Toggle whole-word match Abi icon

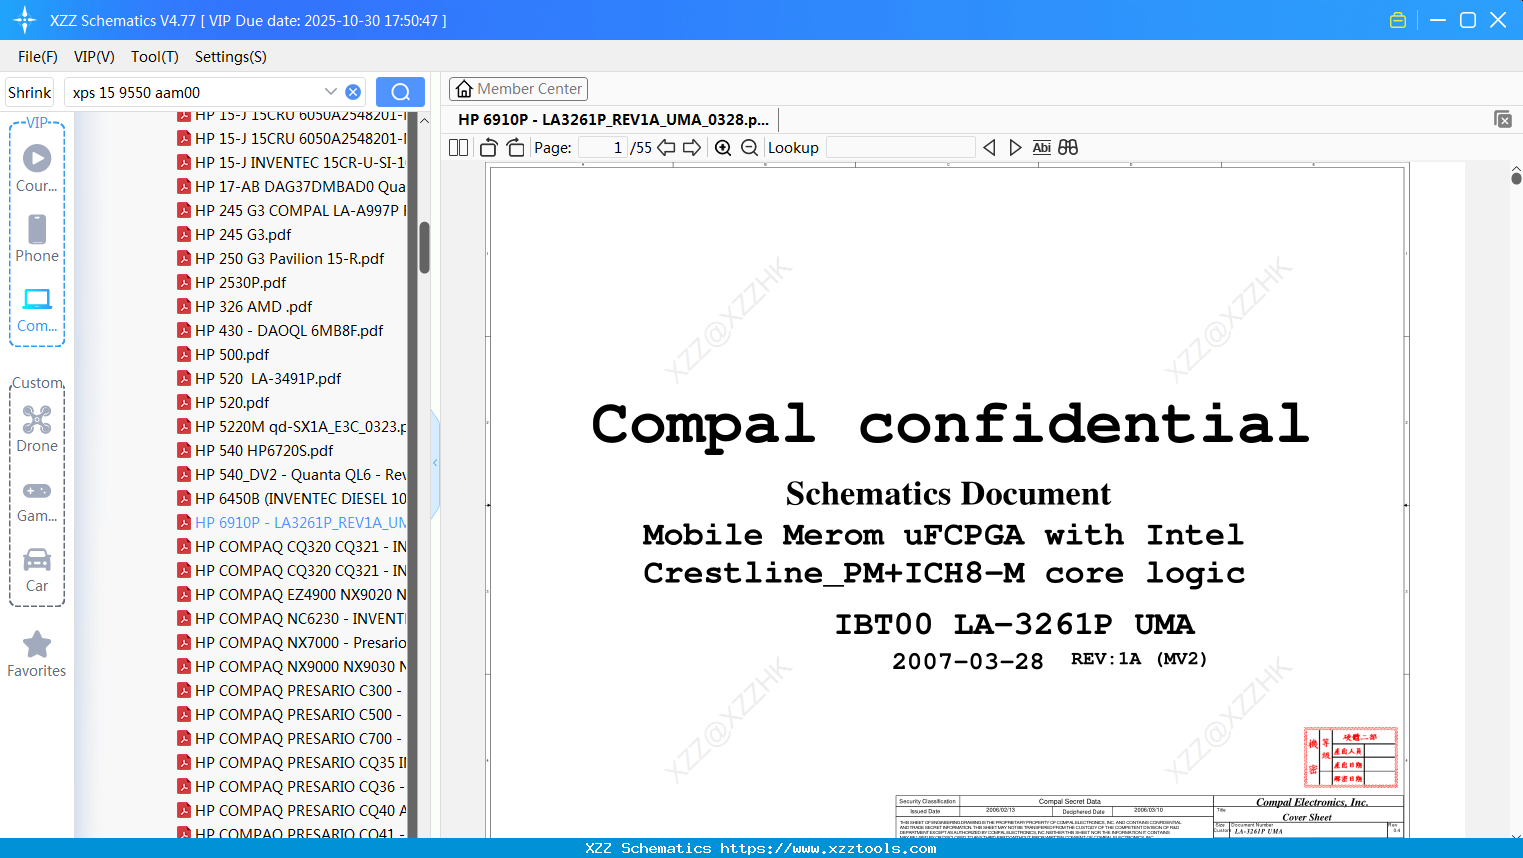coord(1041,148)
